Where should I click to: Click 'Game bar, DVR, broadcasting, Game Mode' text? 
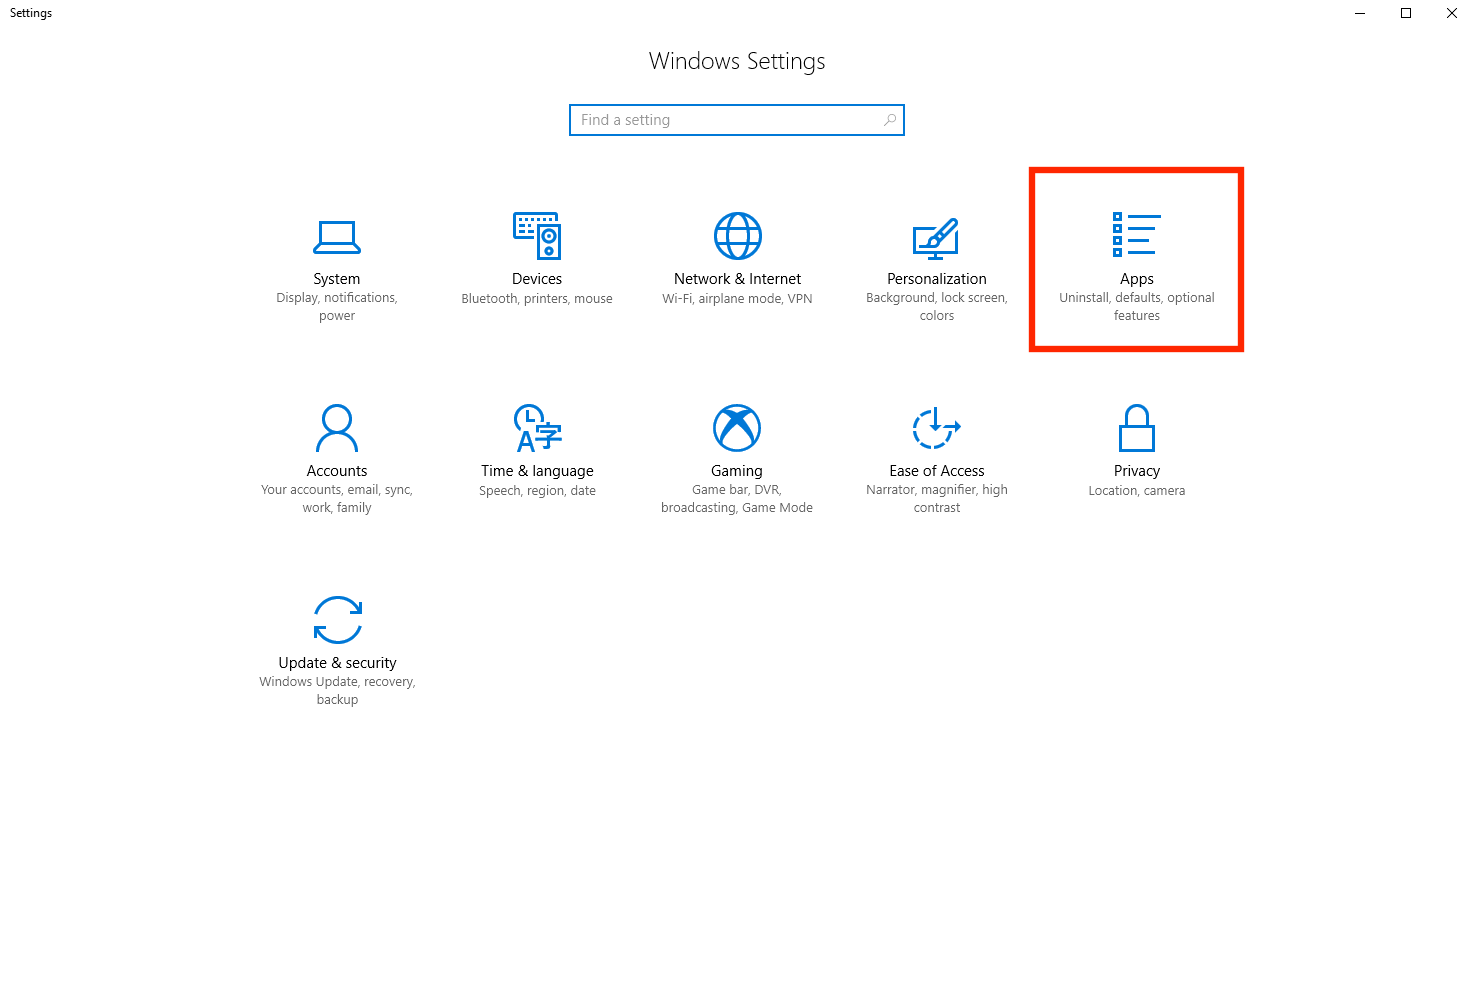tap(737, 499)
